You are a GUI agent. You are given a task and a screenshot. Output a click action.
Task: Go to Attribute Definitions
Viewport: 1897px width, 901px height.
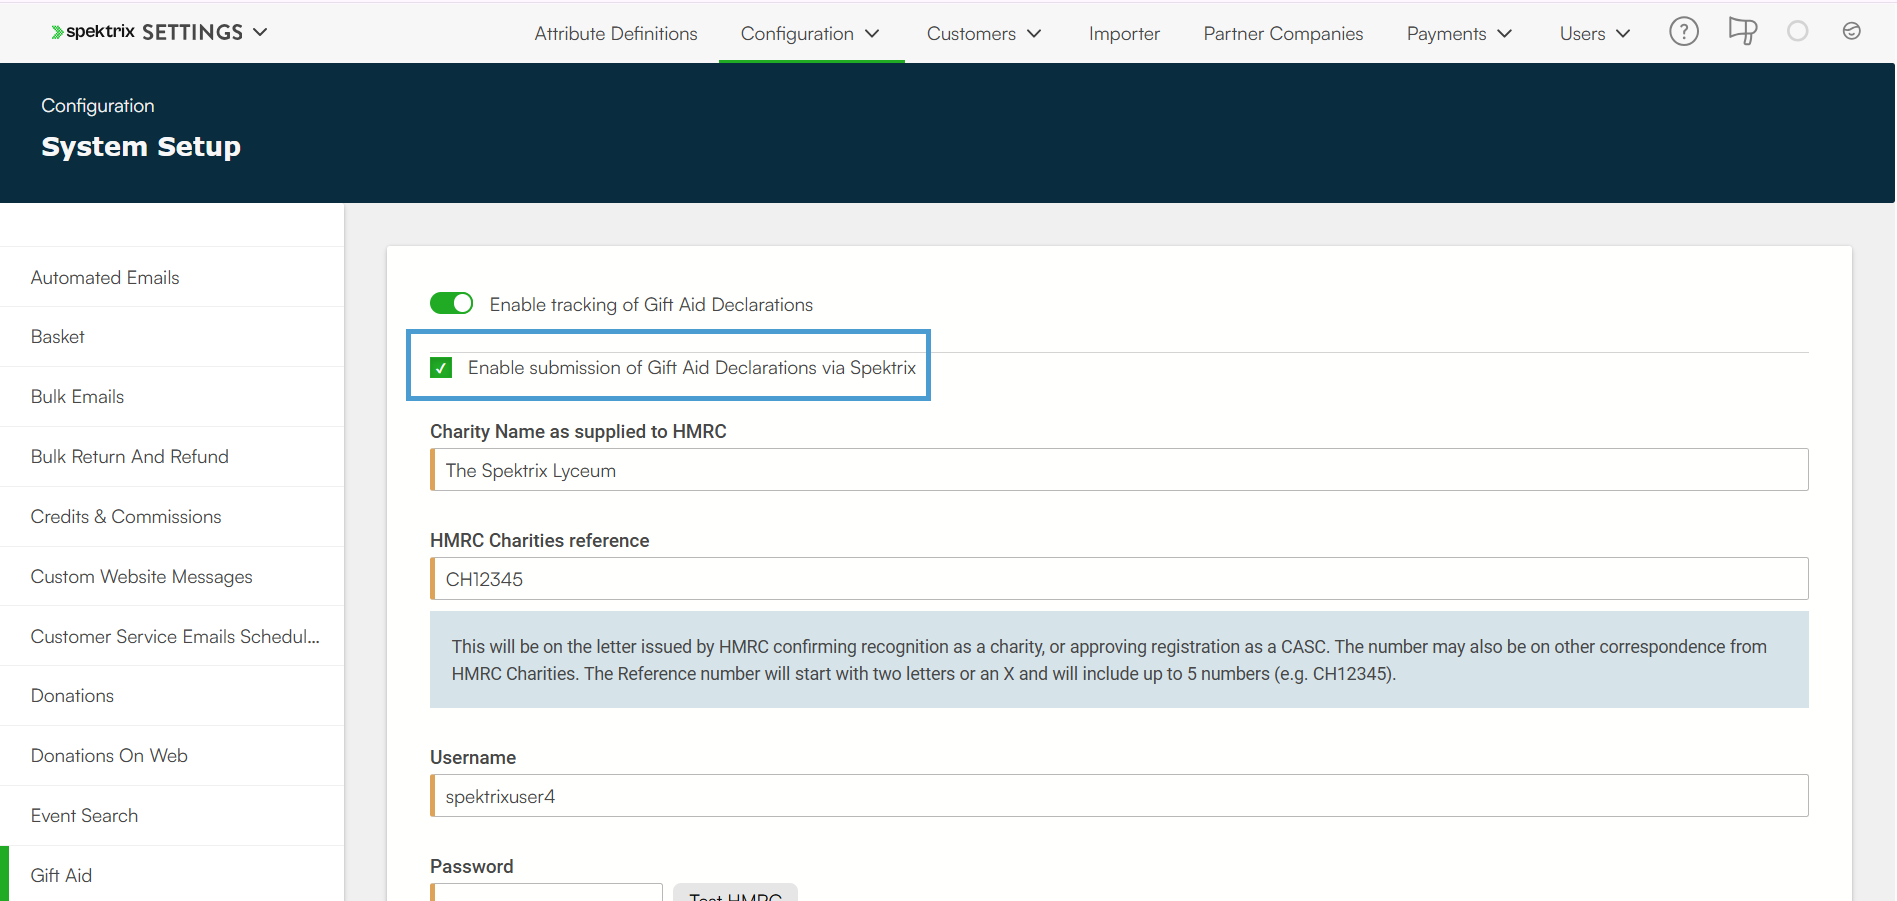(x=616, y=34)
